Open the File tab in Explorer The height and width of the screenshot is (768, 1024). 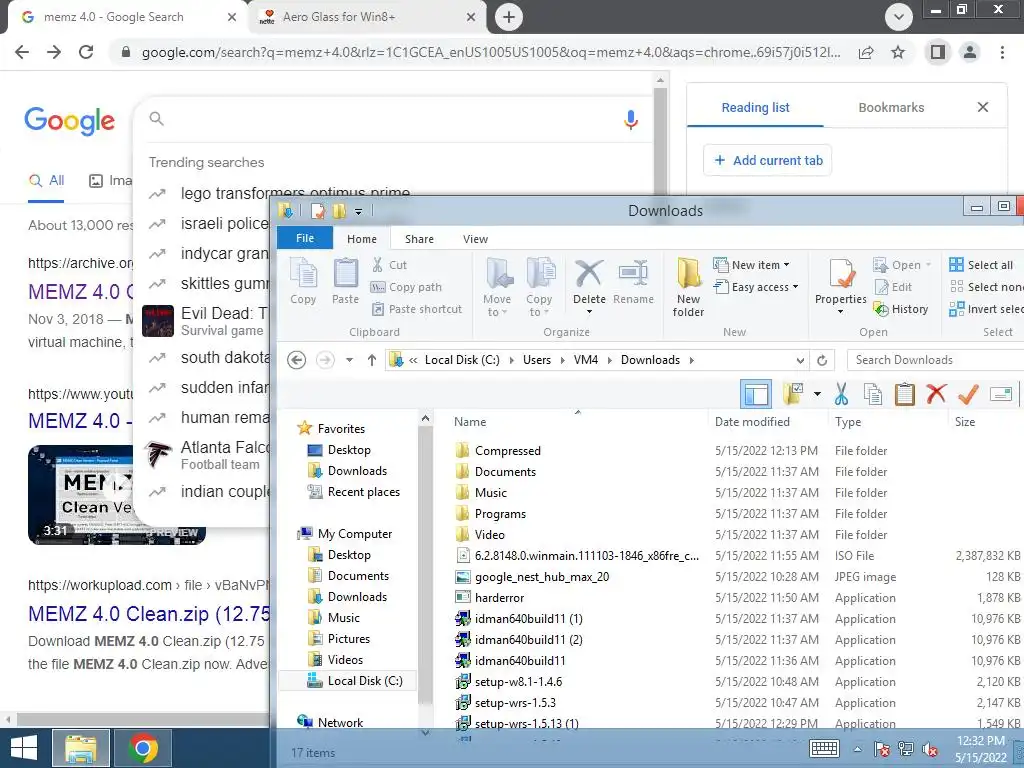coord(305,238)
